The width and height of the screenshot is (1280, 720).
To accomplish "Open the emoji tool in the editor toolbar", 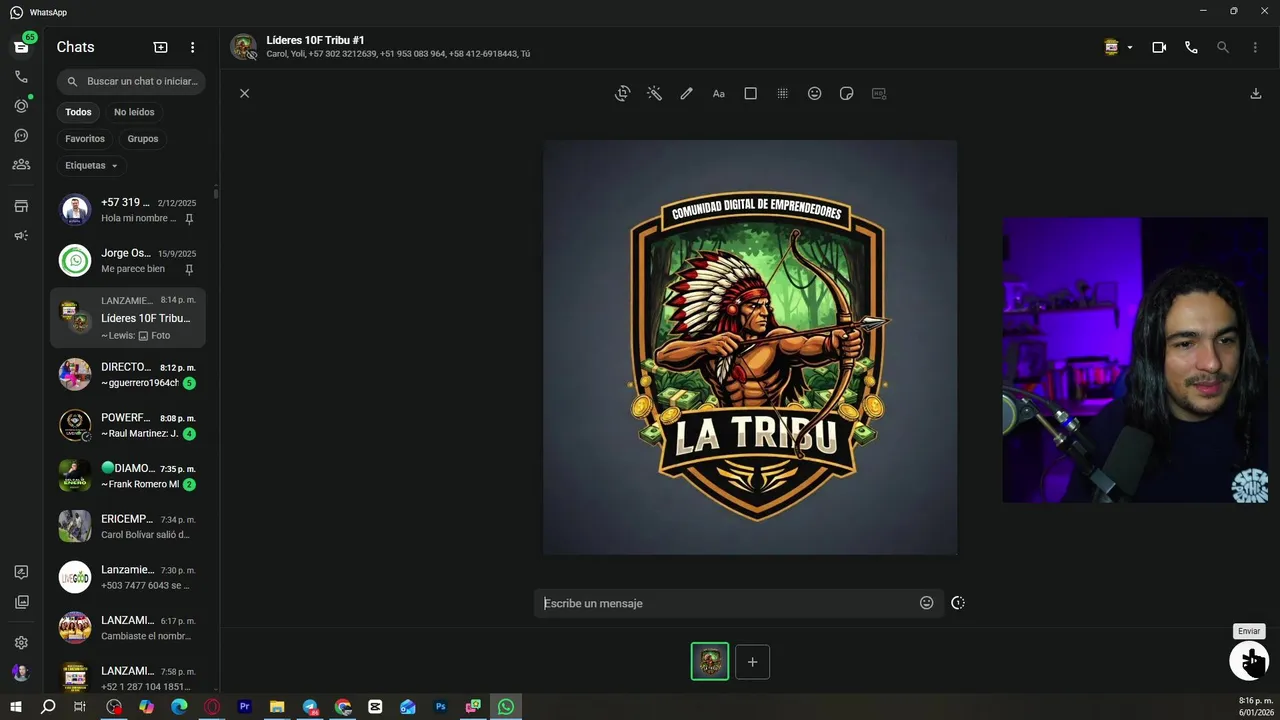I will point(814,93).
